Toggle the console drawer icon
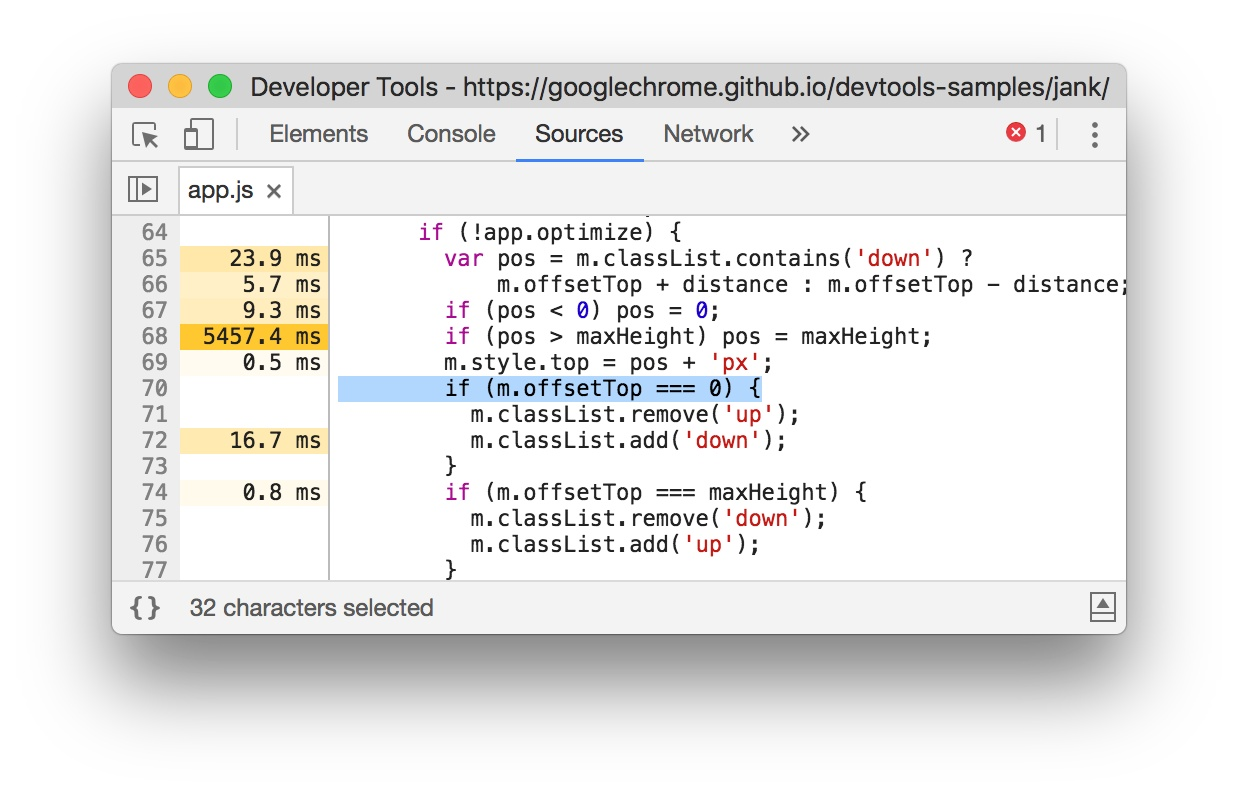This screenshot has height=794, width=1238. [x=1102, y=606]
